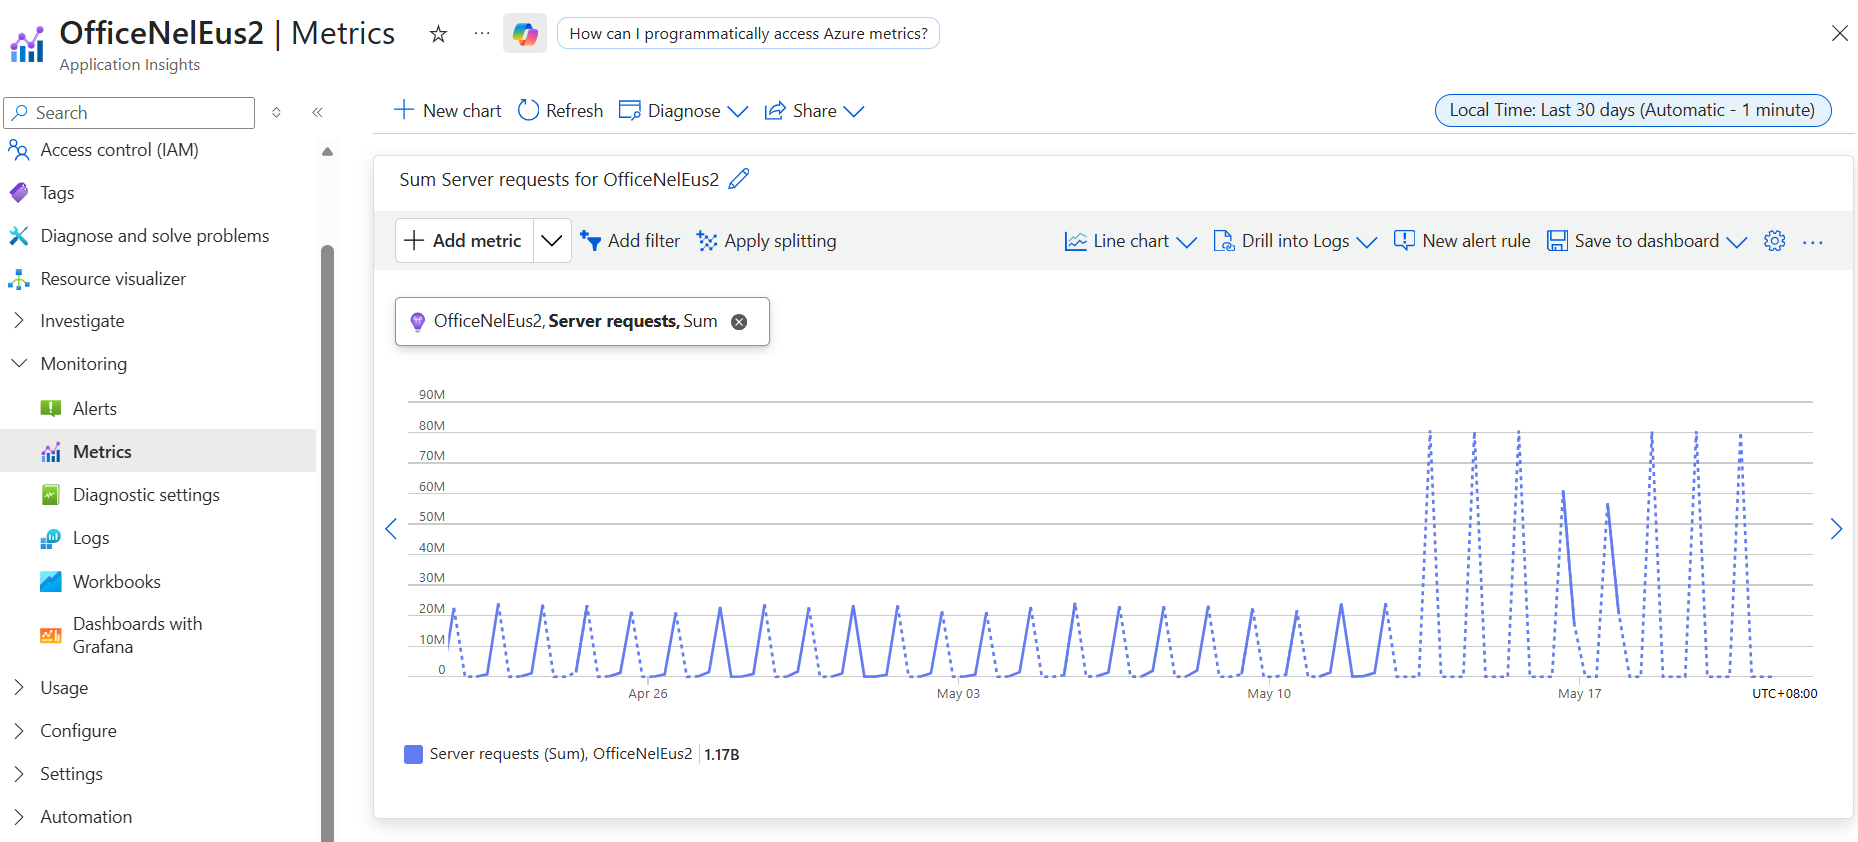
Task: Create a New alert rule
Action: click(1462, 241)
